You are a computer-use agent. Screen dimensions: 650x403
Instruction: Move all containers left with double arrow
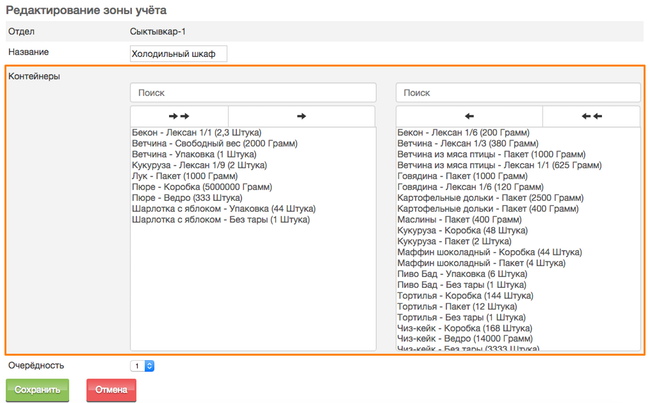[x=592, y=117]
